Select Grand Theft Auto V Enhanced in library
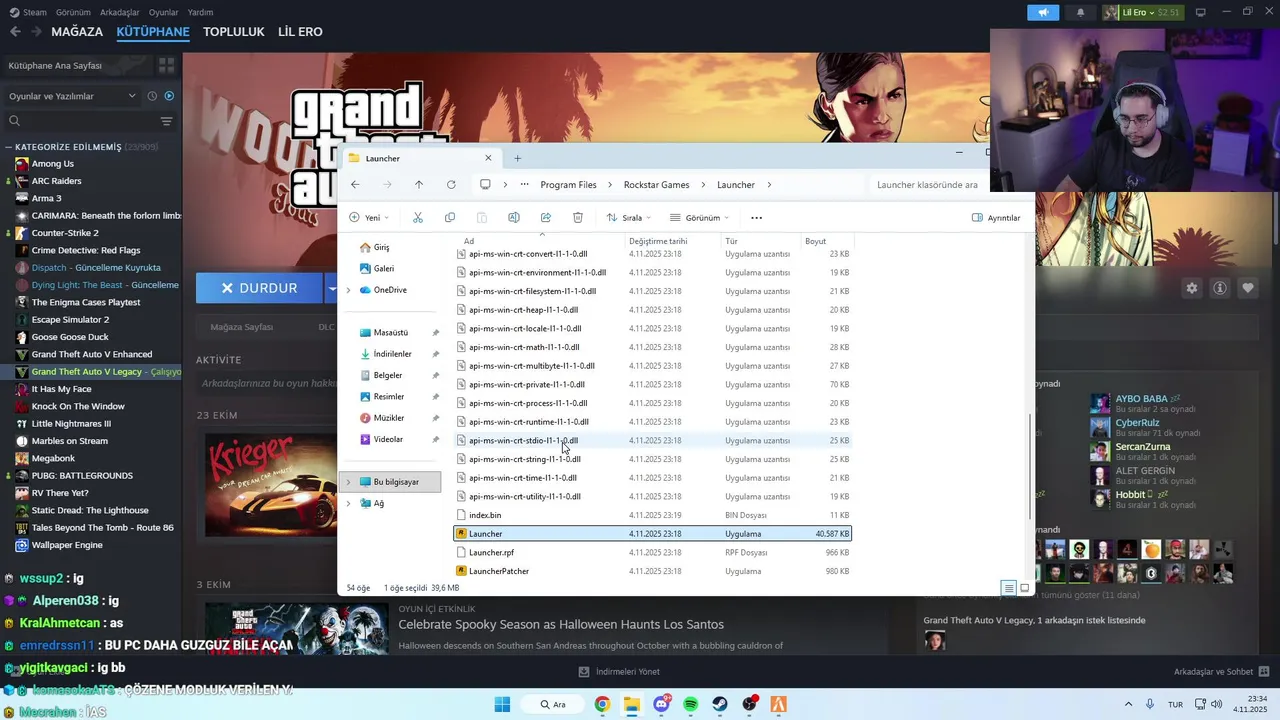Viewport: 1280px width, 720px height. (x=91, y=354)
